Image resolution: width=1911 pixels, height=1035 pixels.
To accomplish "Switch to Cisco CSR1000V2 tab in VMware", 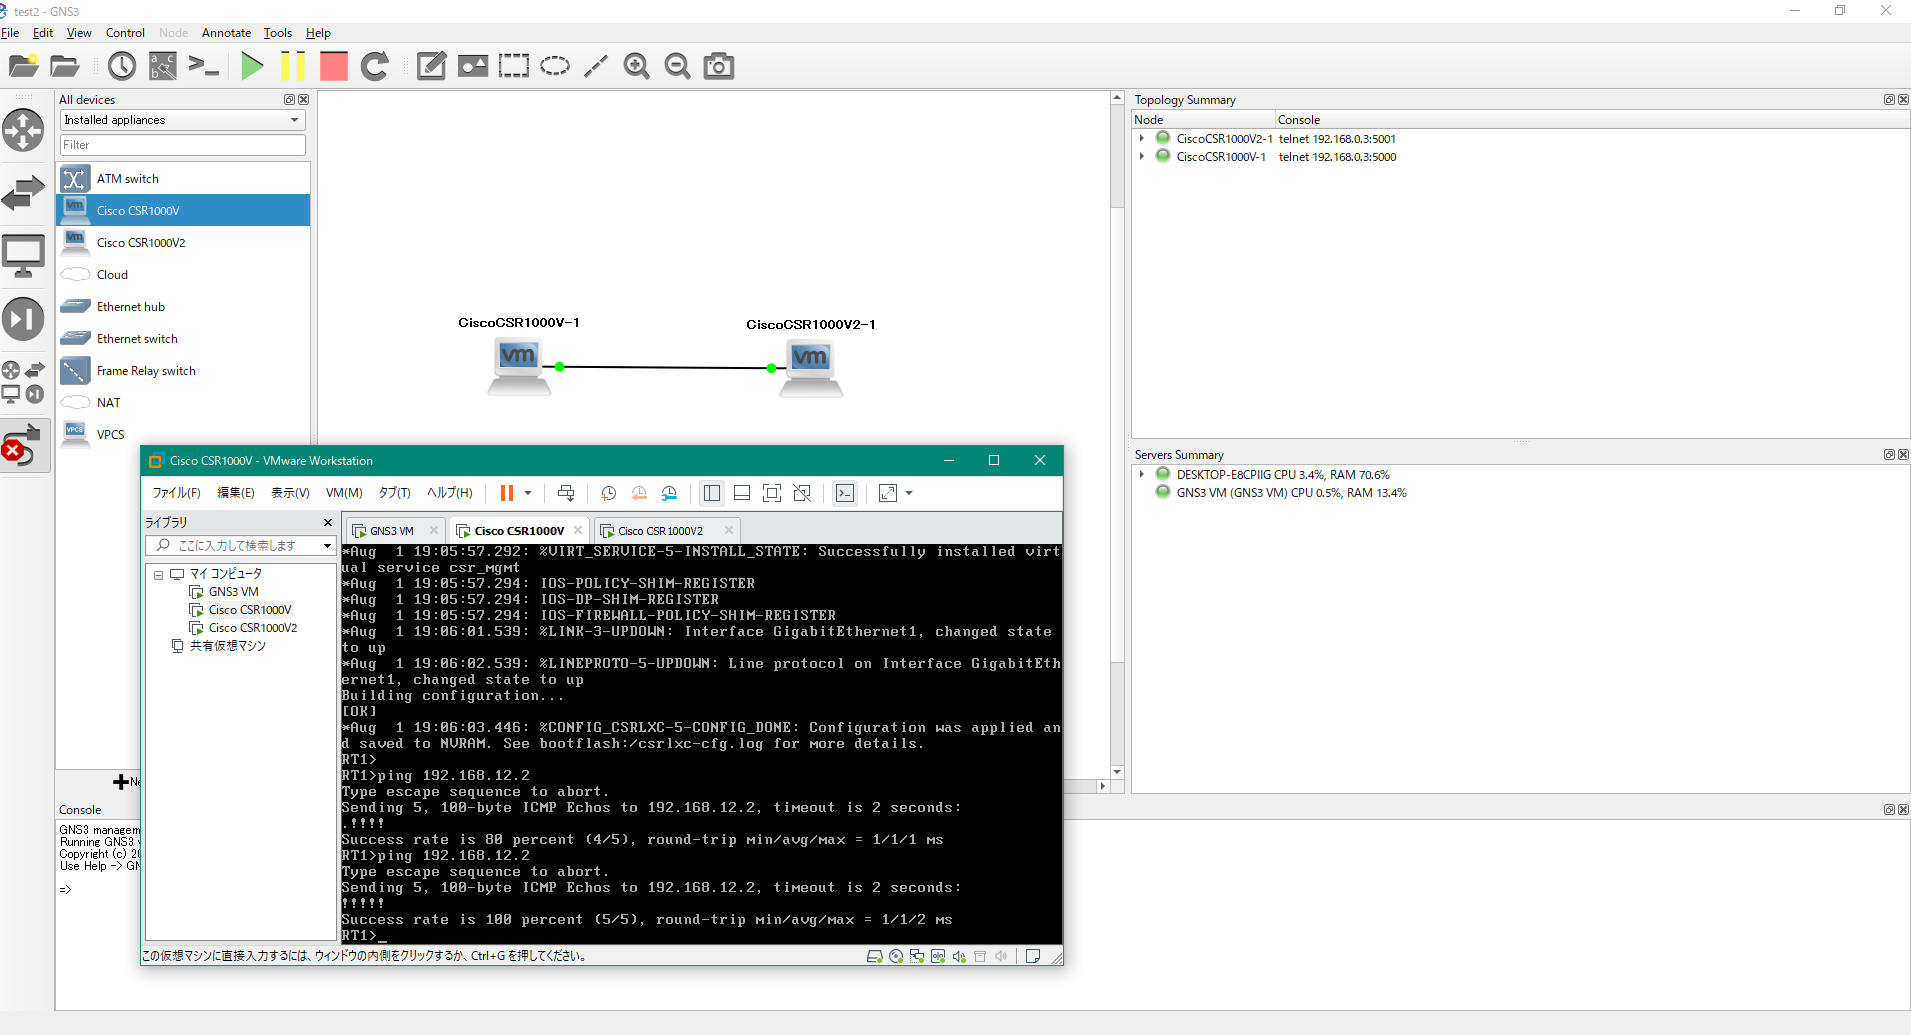I will click(x=660, y=531).
